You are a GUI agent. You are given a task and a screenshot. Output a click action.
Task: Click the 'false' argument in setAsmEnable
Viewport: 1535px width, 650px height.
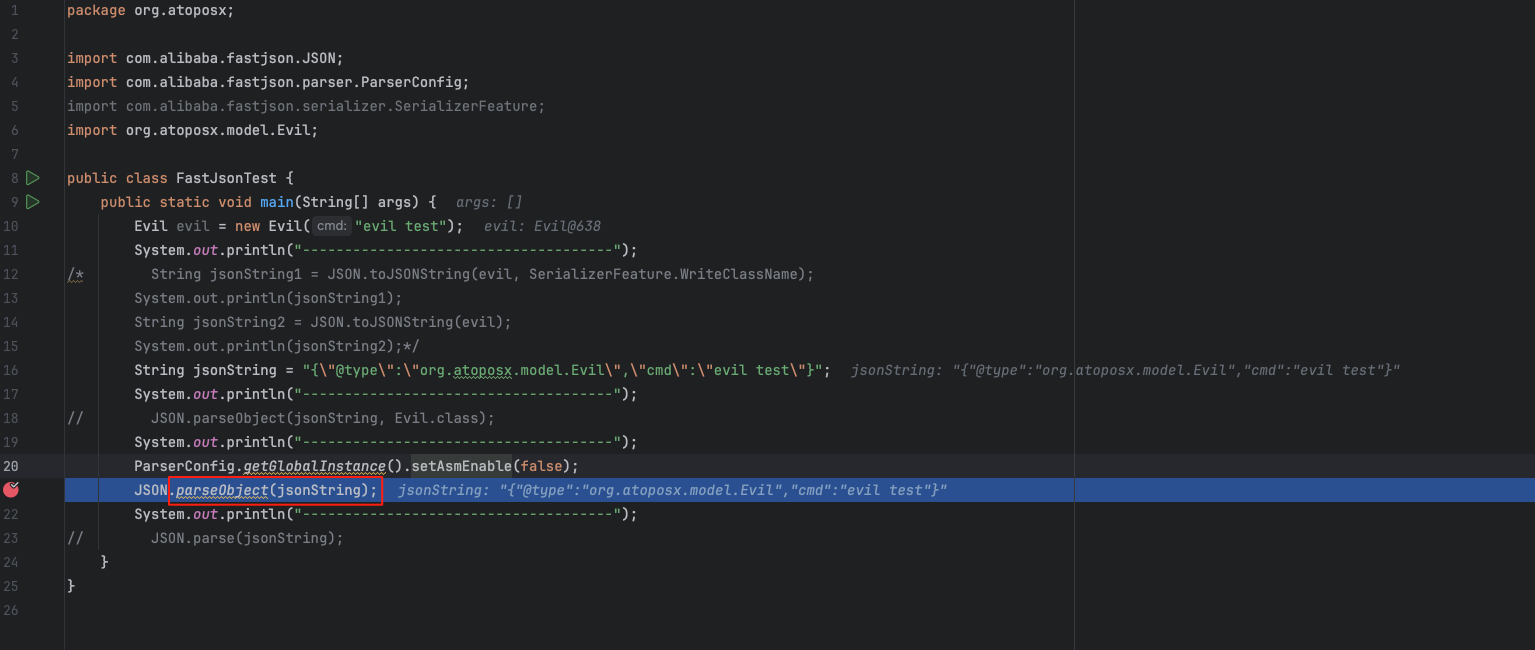(x=541, y=466)
